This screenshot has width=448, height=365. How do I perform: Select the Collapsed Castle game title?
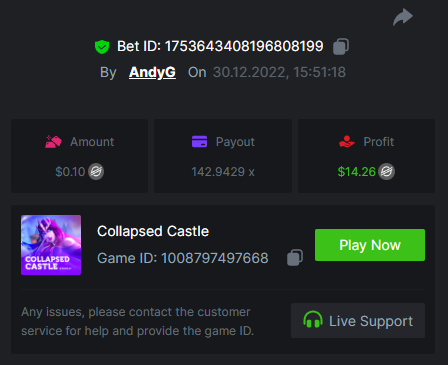pyautogui.click(x=153, y=231)
